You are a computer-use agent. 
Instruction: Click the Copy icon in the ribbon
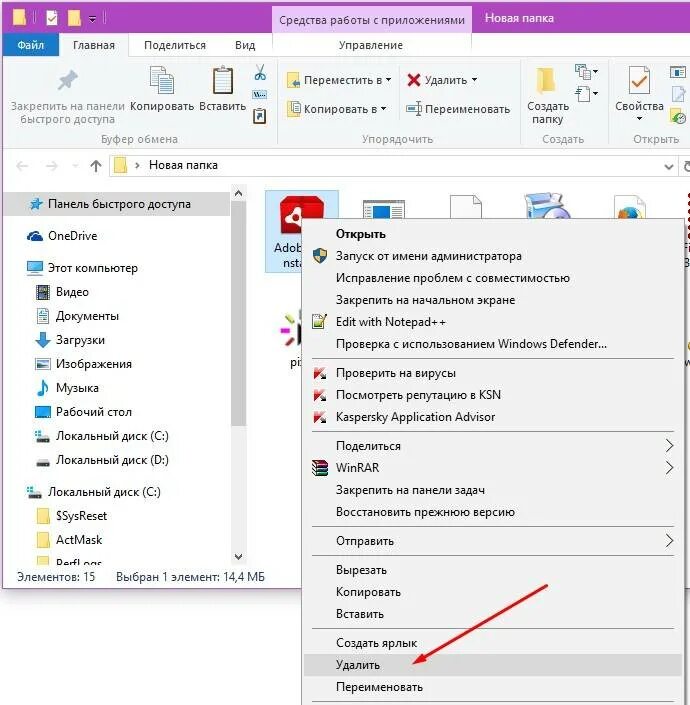pos(161,80)
